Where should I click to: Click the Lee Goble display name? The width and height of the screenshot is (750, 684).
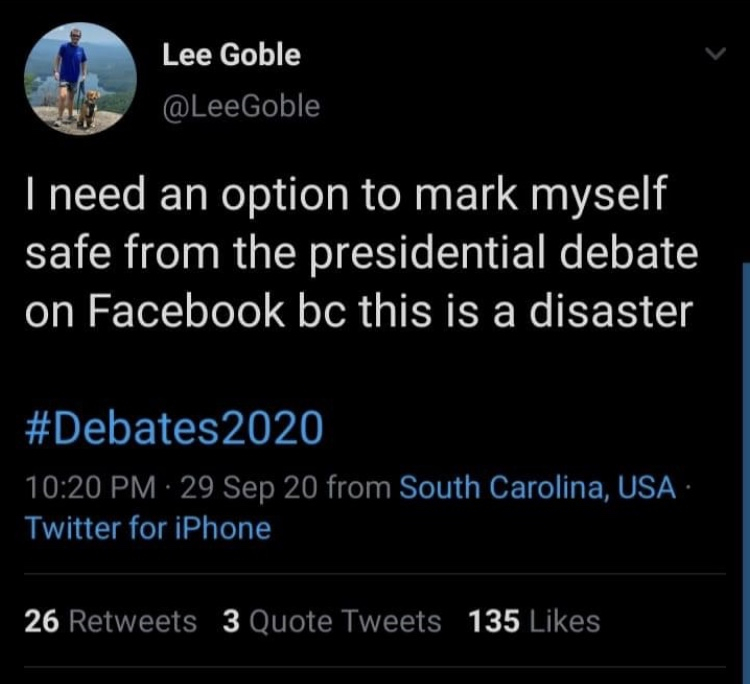click(230, 55)
